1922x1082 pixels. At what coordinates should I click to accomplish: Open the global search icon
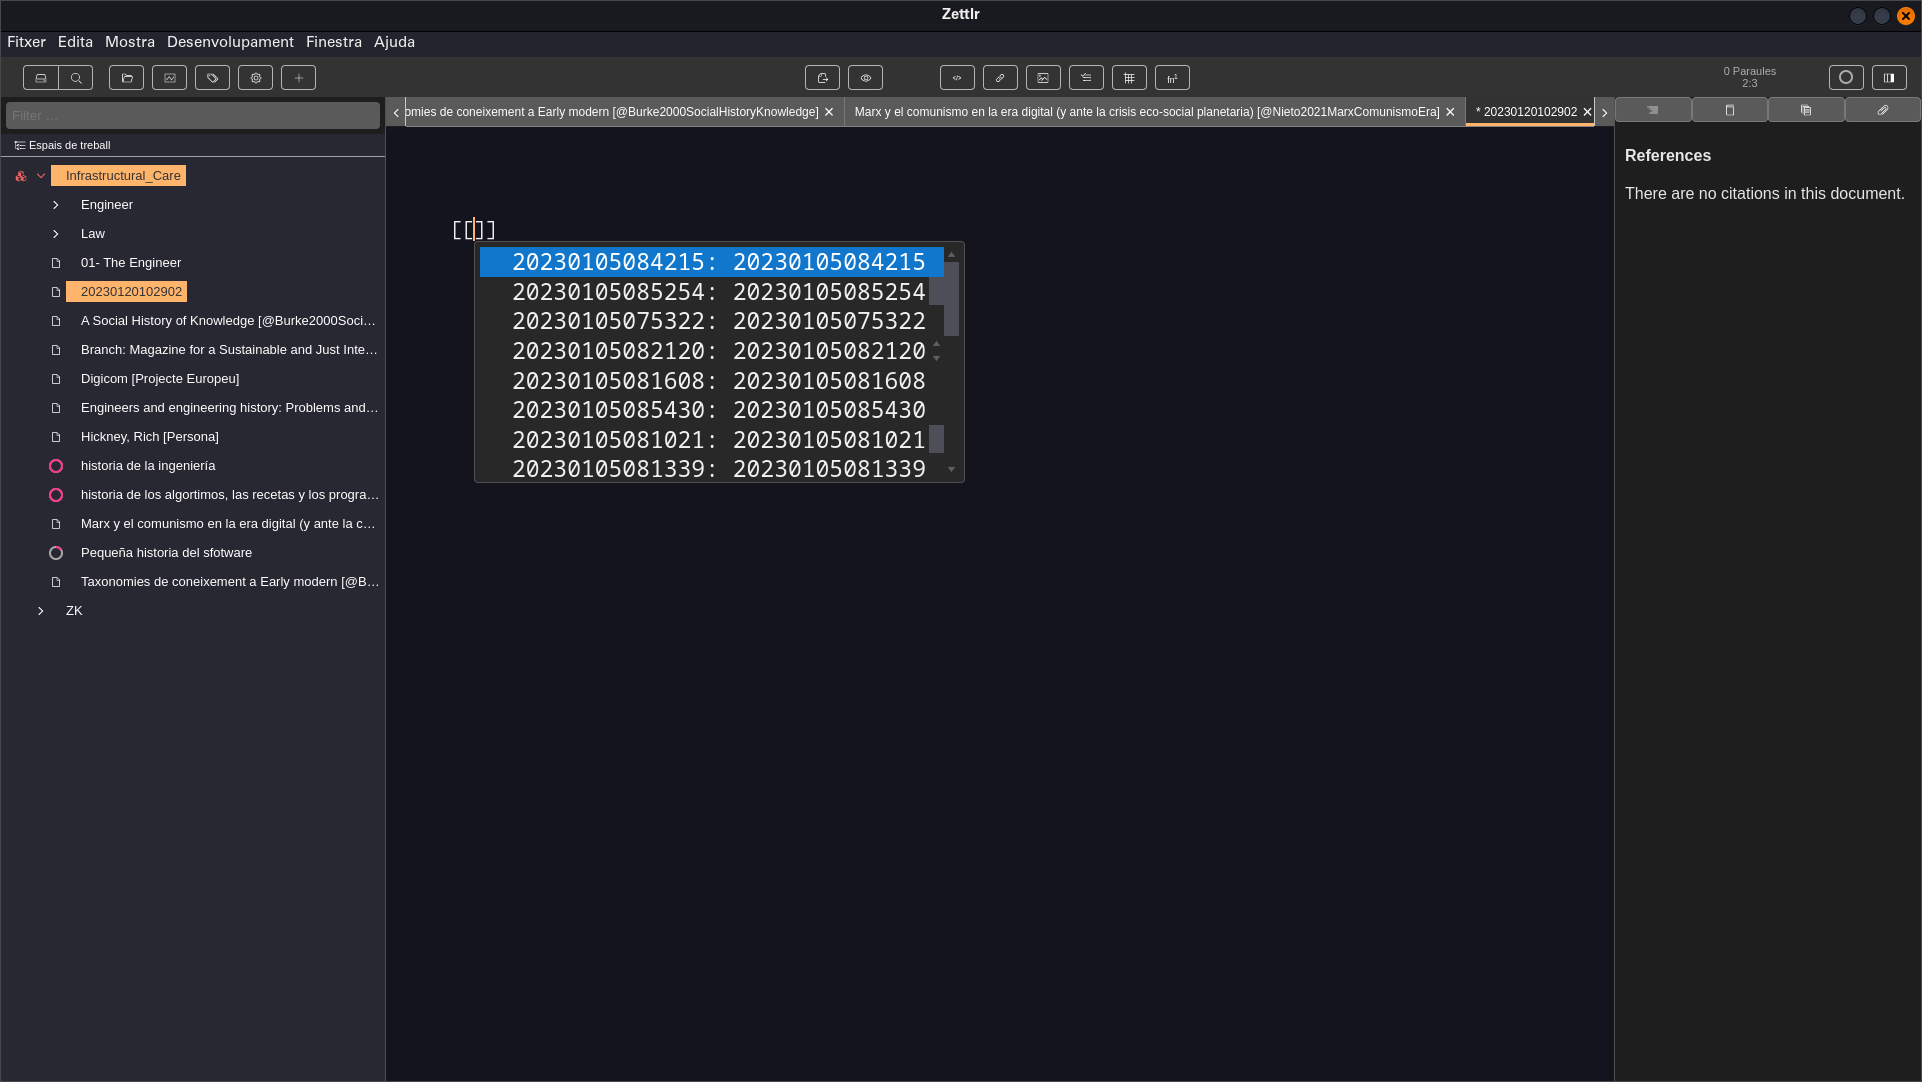[75, 77]
